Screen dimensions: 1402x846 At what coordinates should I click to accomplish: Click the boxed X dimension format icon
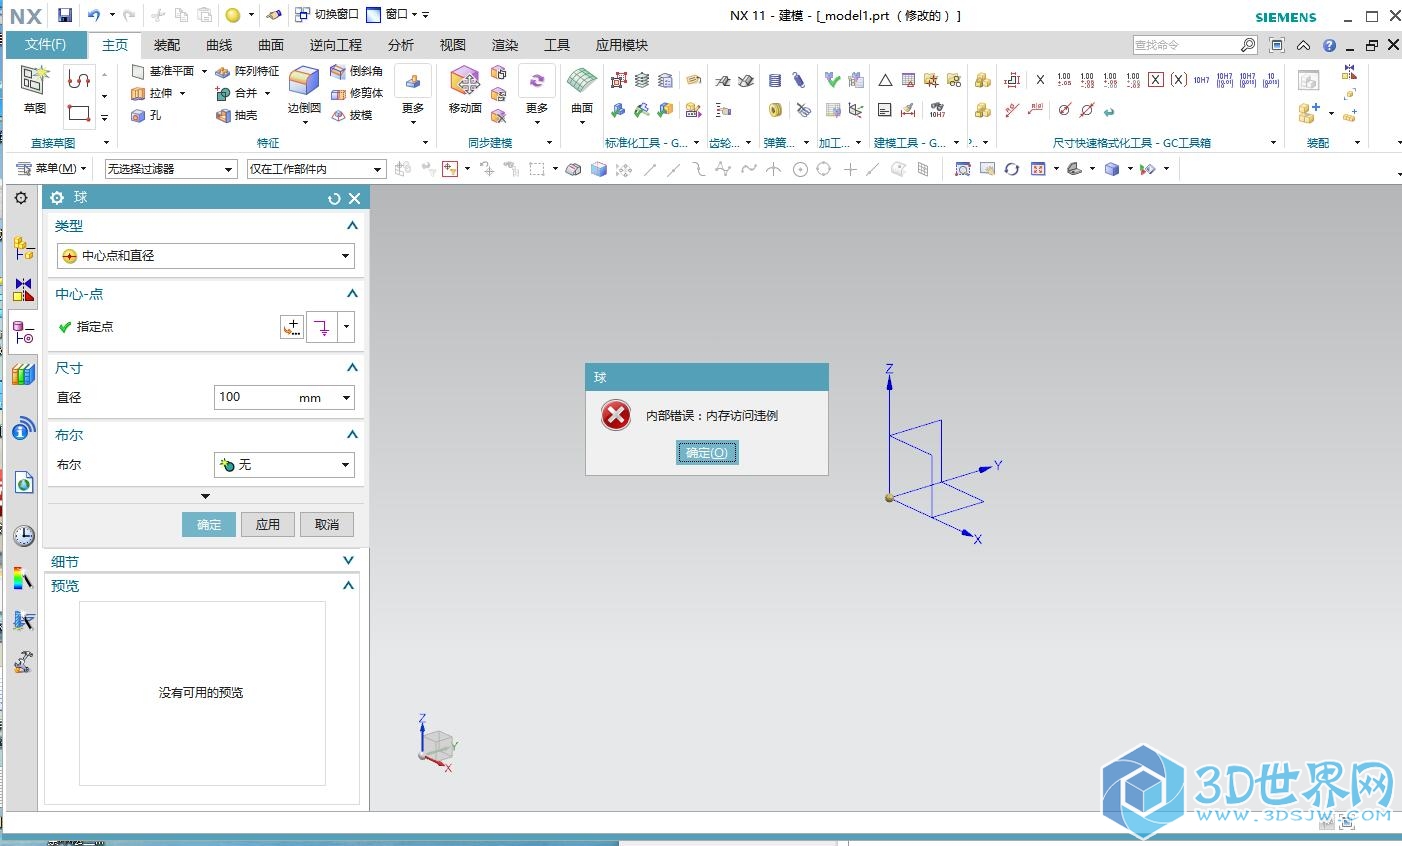tap(1156, 80)
